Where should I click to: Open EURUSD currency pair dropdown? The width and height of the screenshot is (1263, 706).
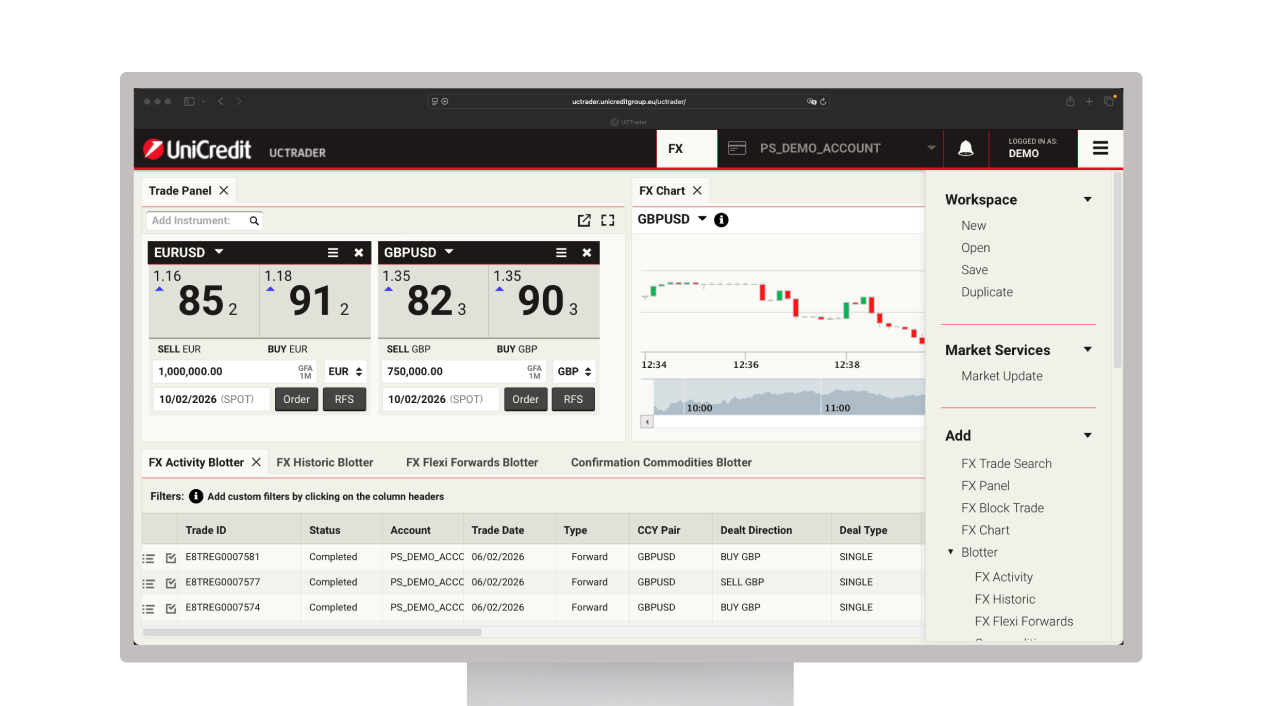click(x=219, y=252)
